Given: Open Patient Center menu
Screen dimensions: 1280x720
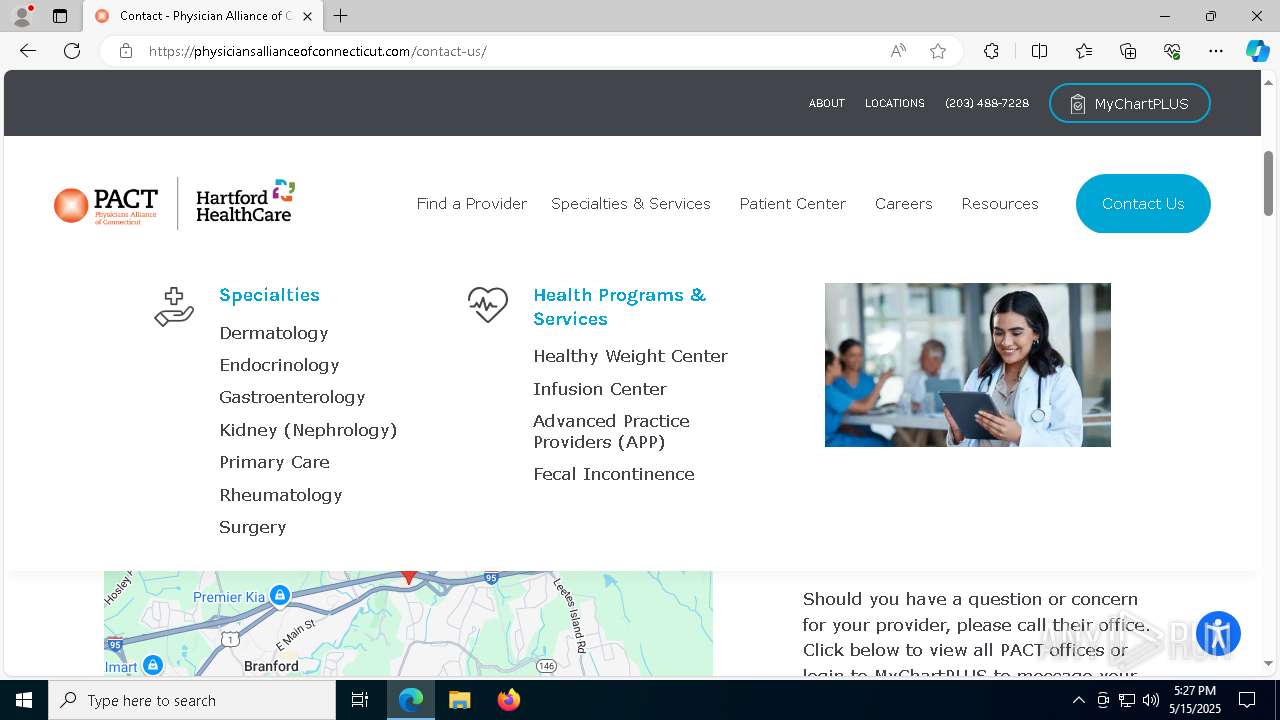Looking at the screenshot, I should click(x=793, y=204).
